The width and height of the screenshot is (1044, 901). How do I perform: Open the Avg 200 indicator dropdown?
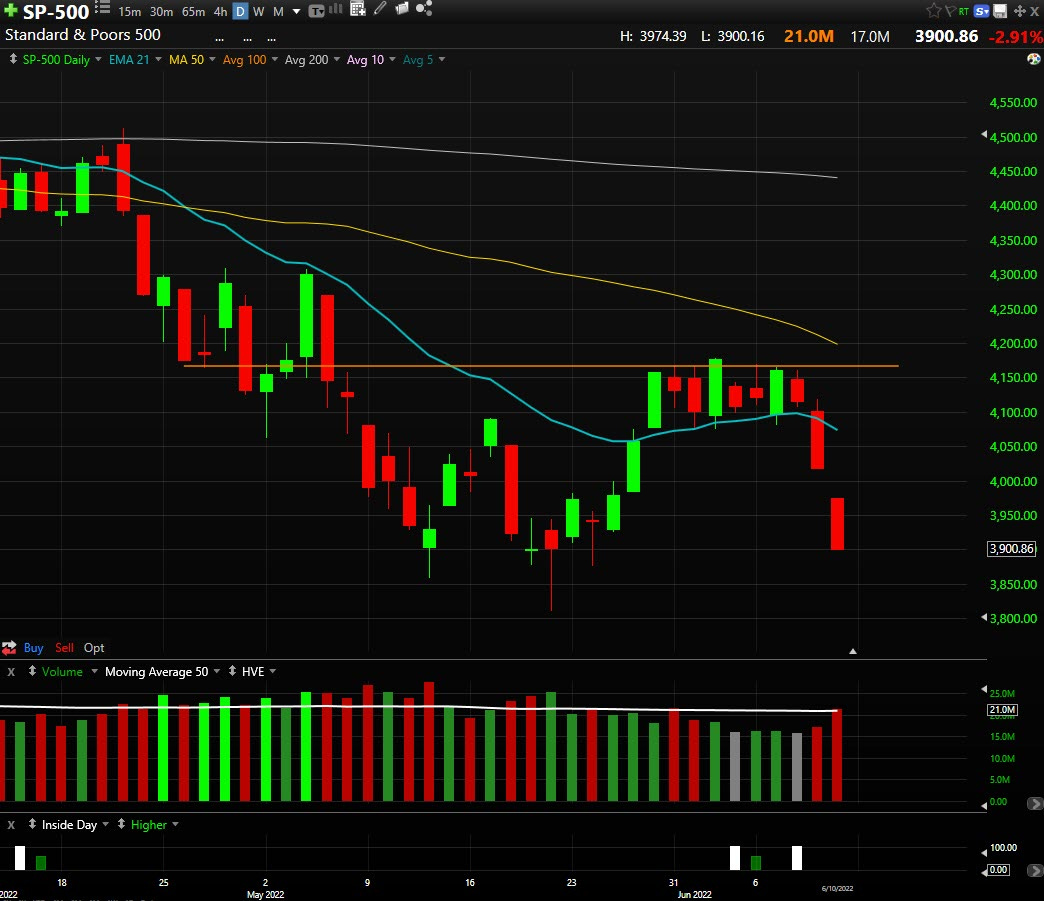(336, 59)
